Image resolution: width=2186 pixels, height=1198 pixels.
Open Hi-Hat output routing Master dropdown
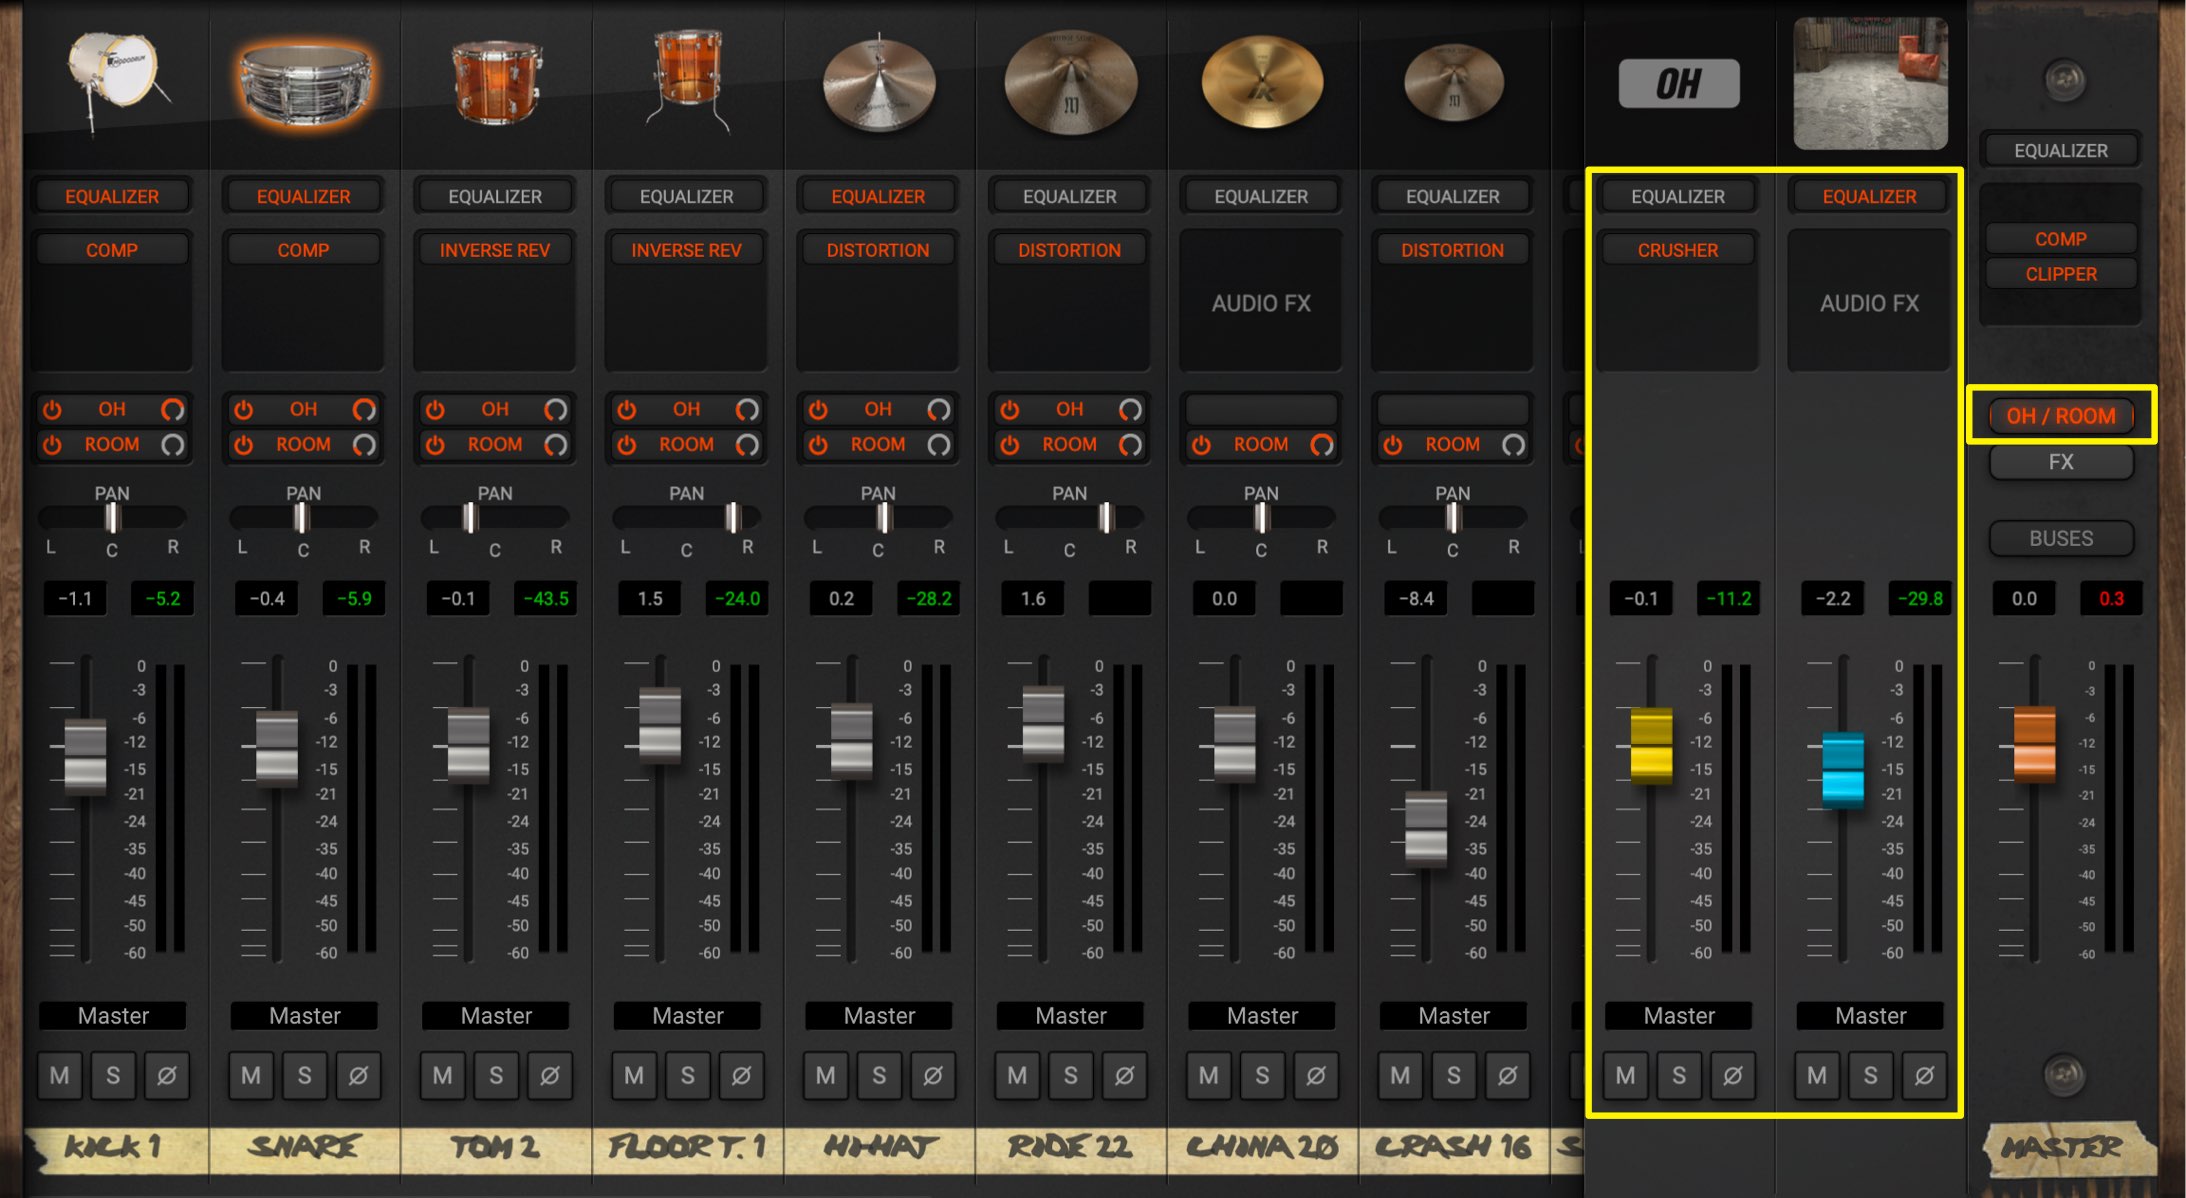pos(879,1016)
